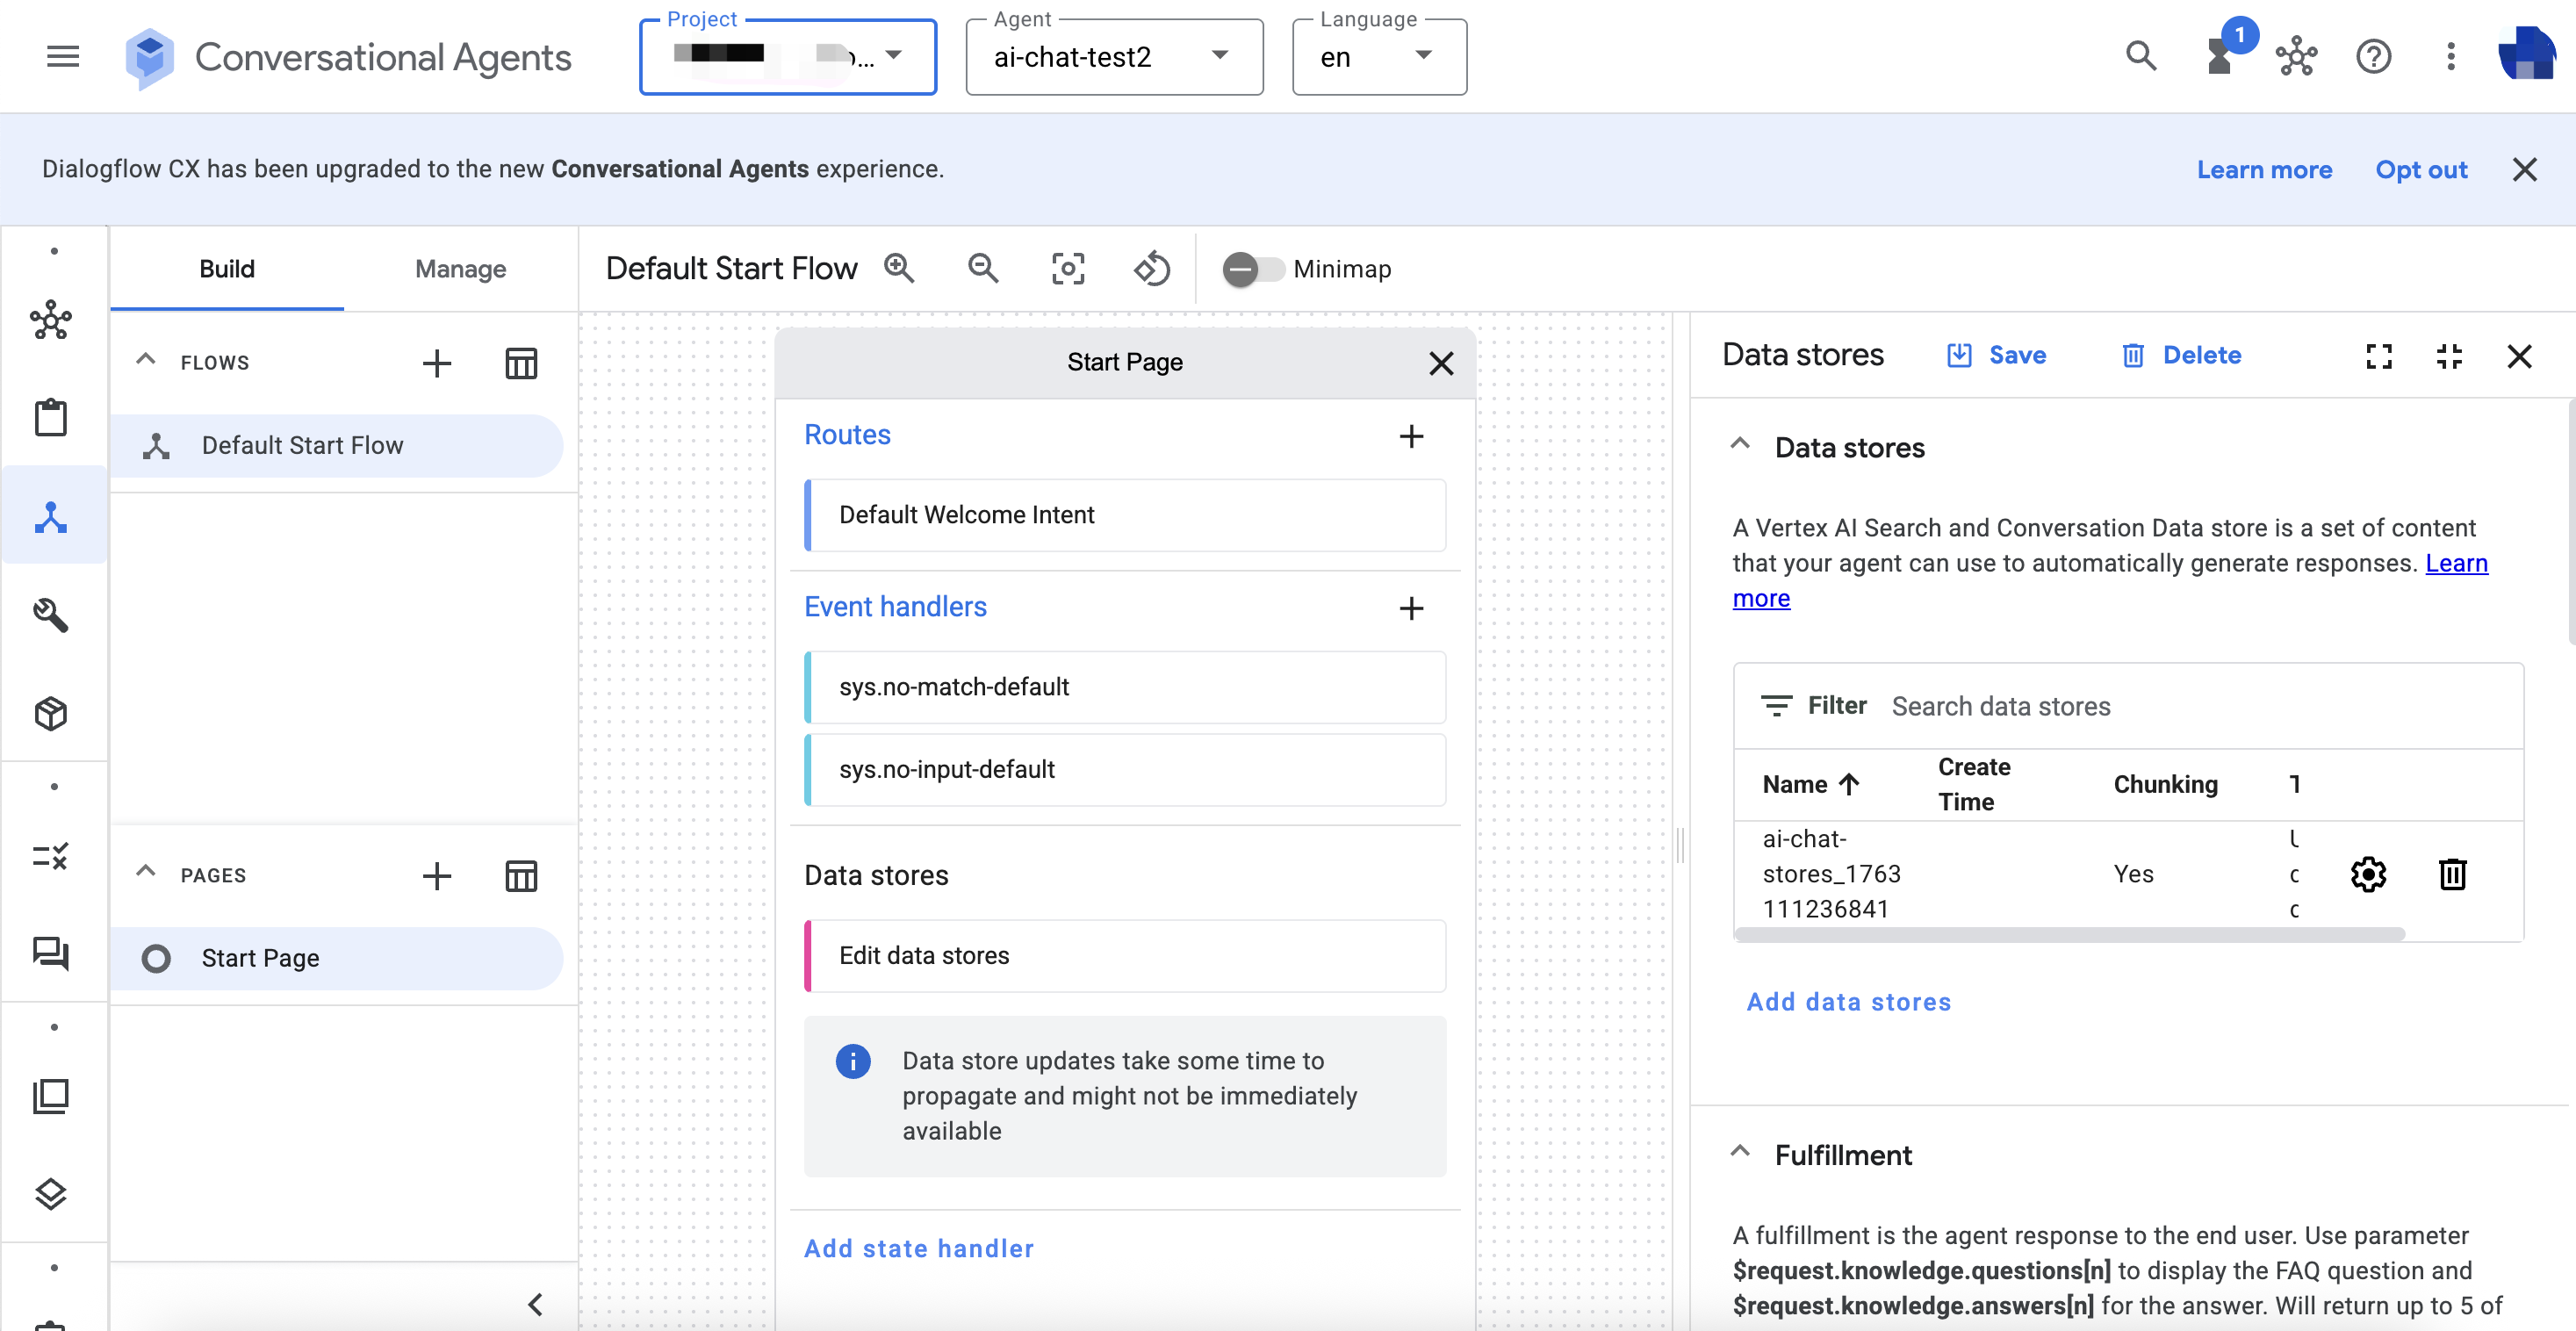The width and height of the screenshot is (2576, 1331).
Task: Collapse the FLOWS section chevron
Action: (x=146, y=361)
